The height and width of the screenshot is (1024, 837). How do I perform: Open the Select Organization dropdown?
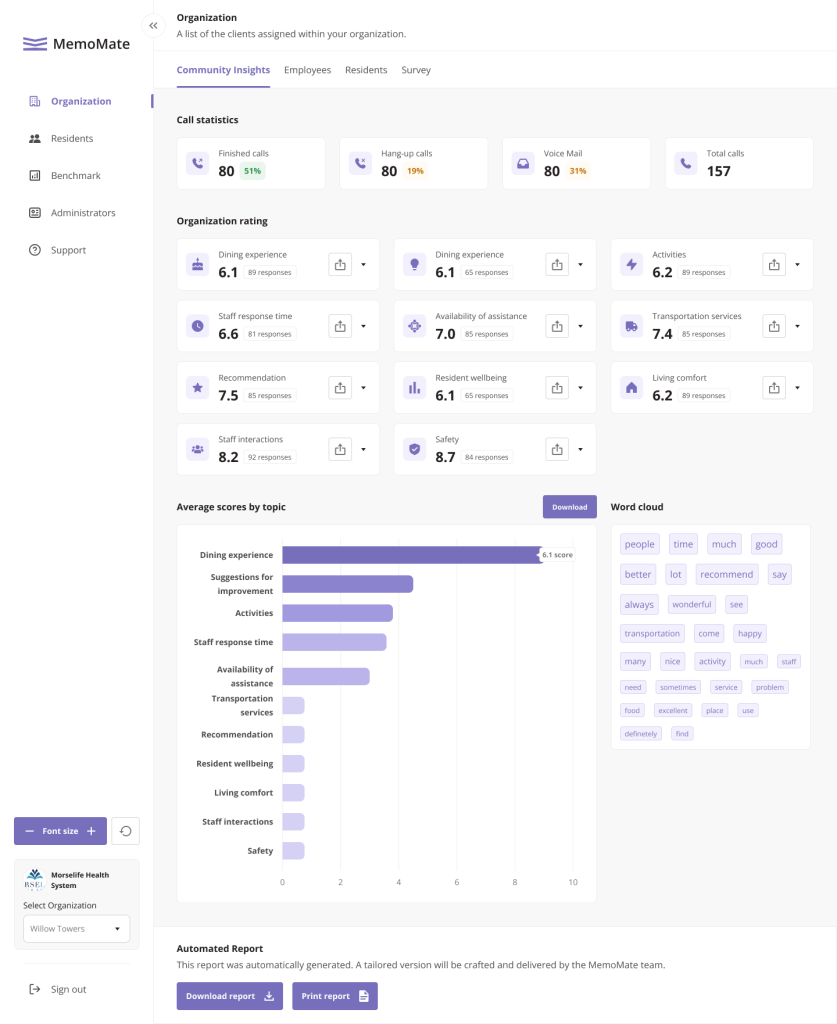tap(76, 929)
